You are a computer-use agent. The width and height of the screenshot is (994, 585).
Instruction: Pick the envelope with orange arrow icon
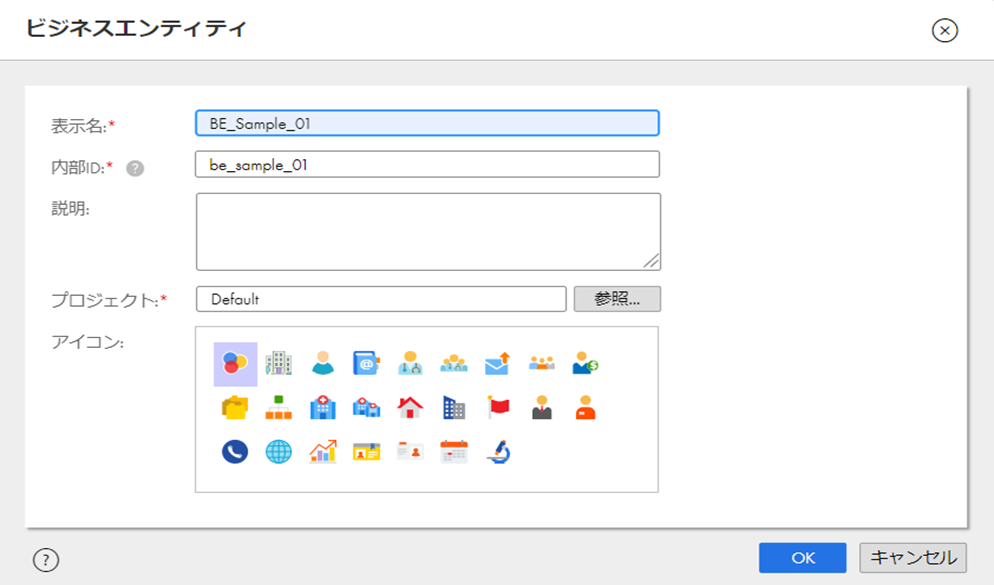(x=498, y=363)
